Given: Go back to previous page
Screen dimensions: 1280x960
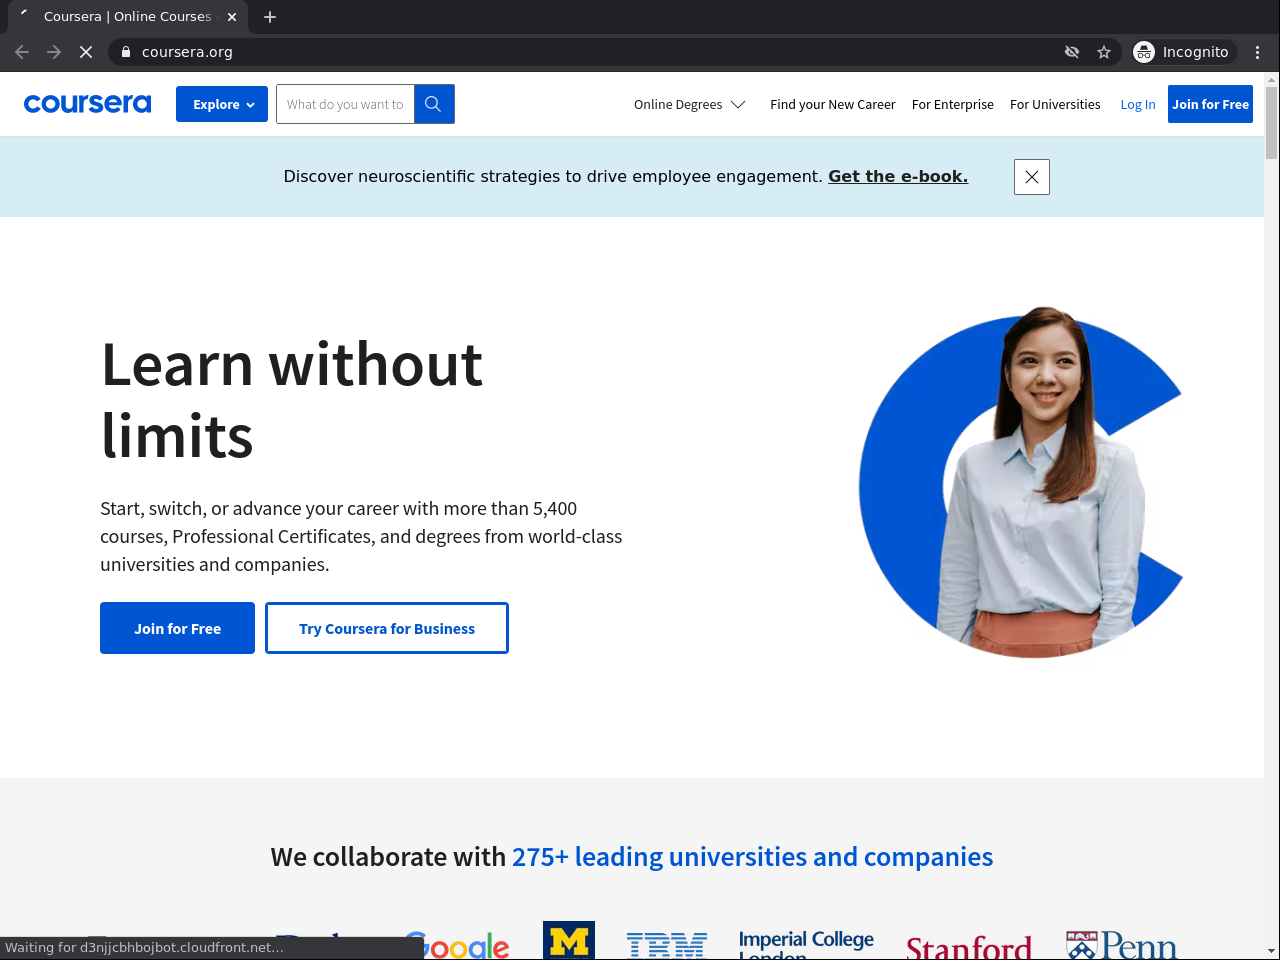Looking at the screenshot, I should coord(22,52).
